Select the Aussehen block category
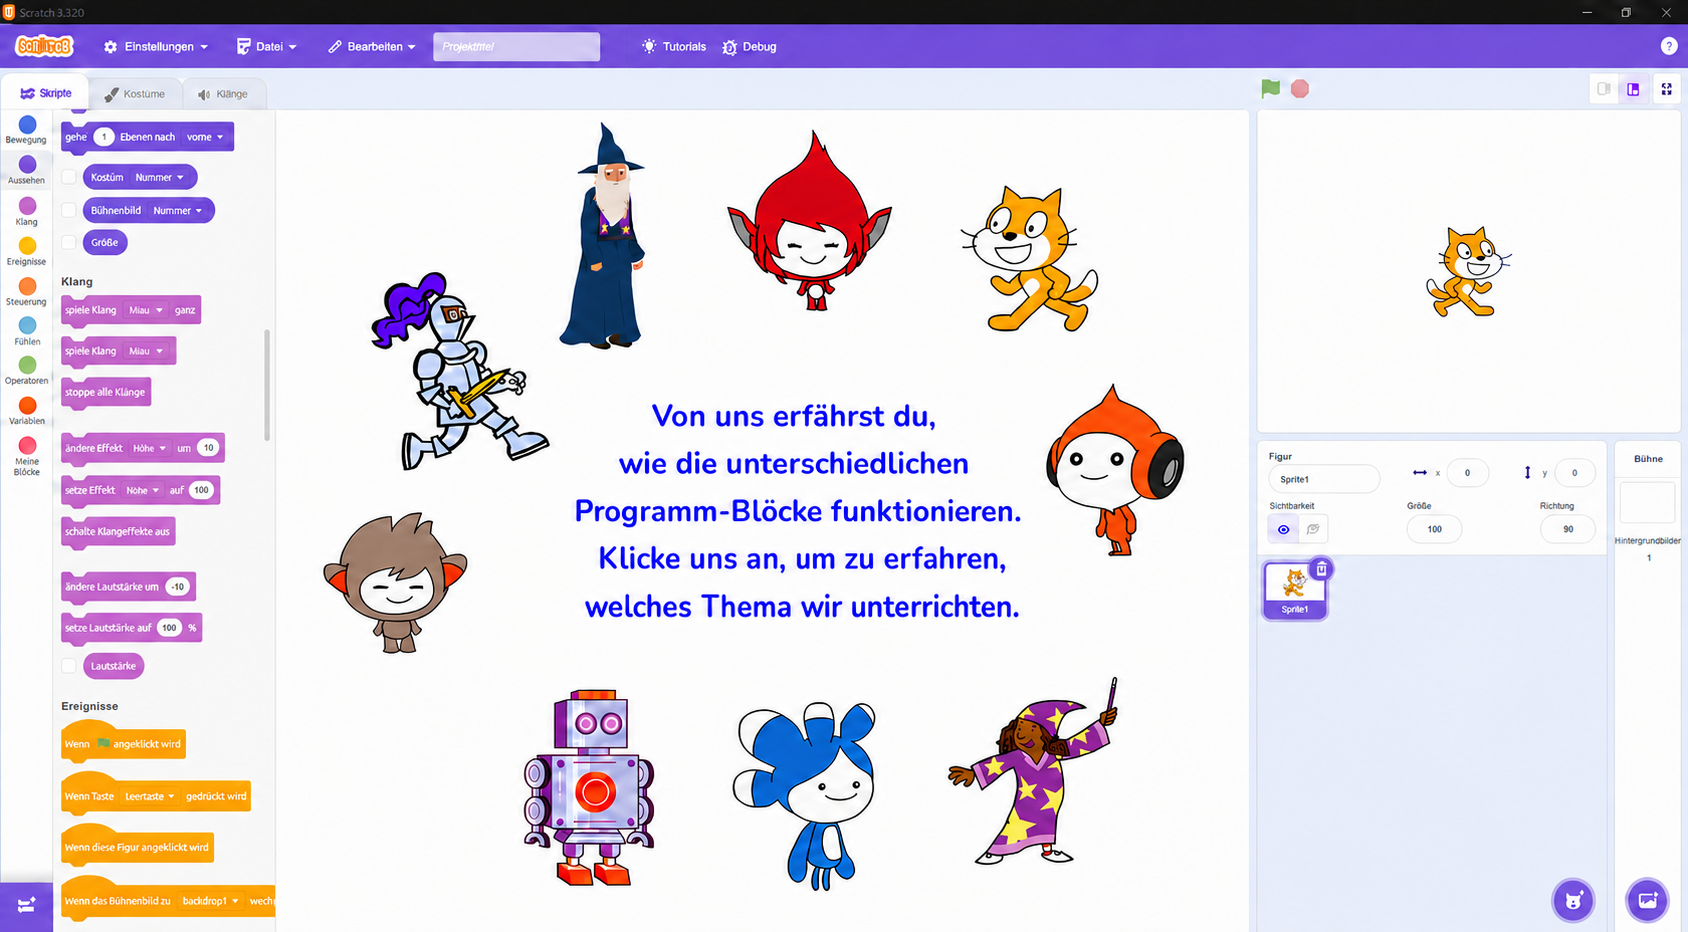 tap(27, 170)
